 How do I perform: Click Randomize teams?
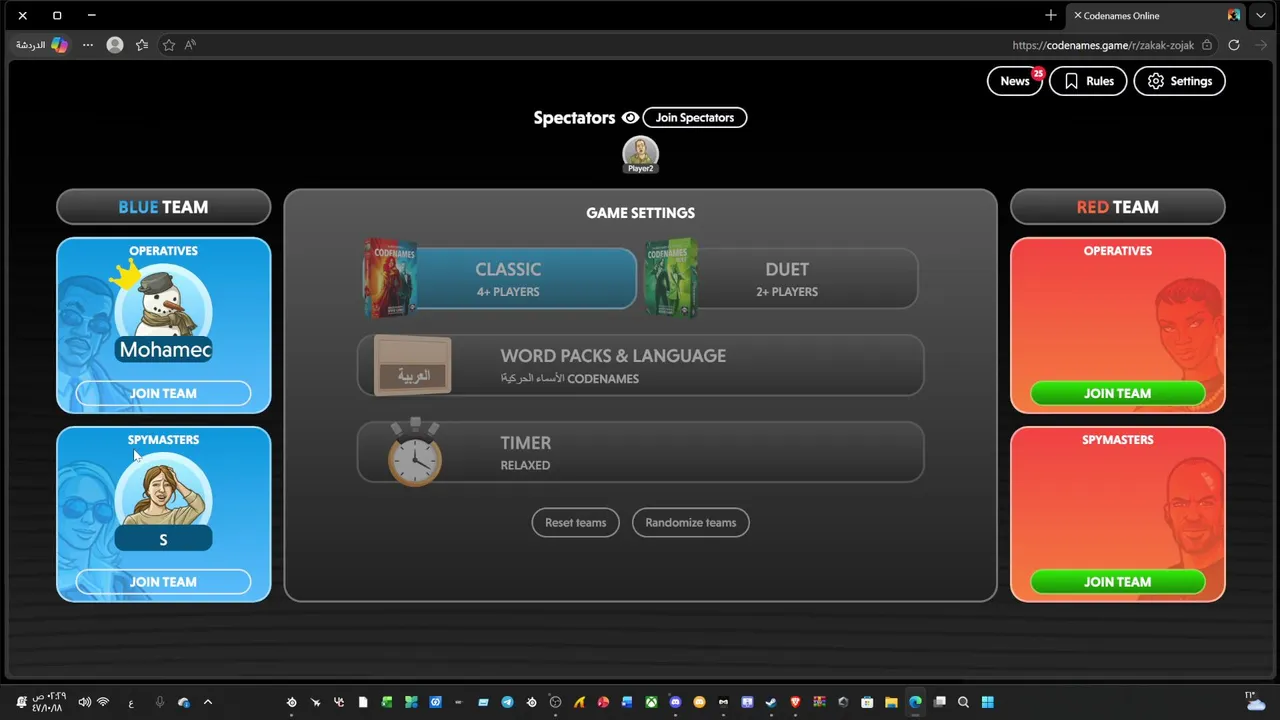click(x=690, y=522)
